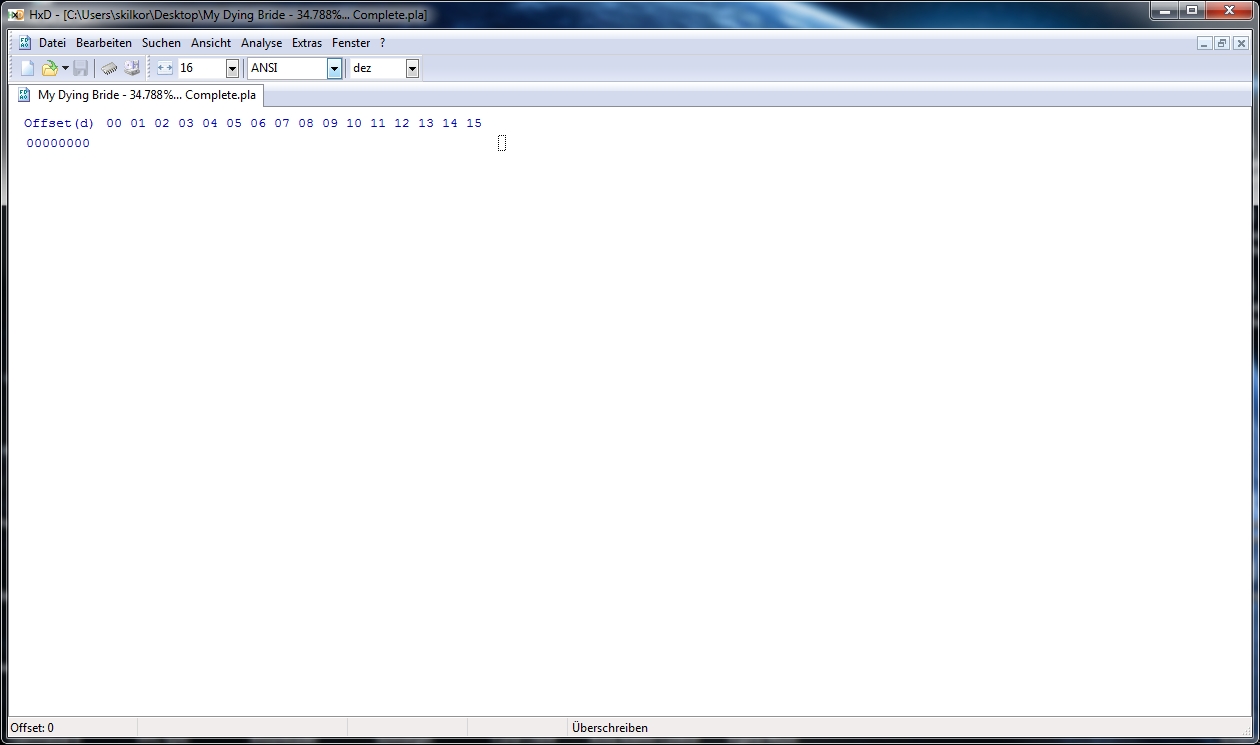This screenshot has width=1260, height=745.
Task: Expand the recent files arrow beside Open
Action: pos(65,68)
